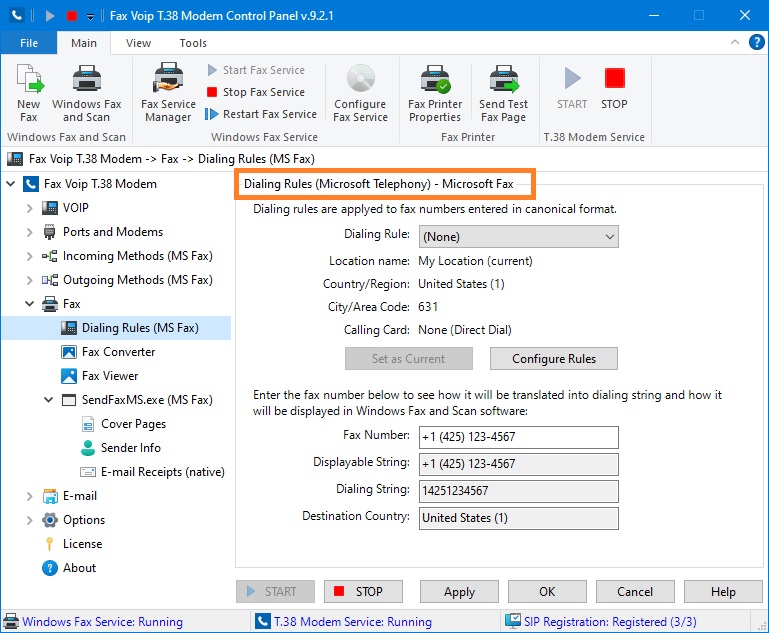The image size is (769, 633).
Task: Launch Windows Fax and Scan
Action: click(87, 93)
